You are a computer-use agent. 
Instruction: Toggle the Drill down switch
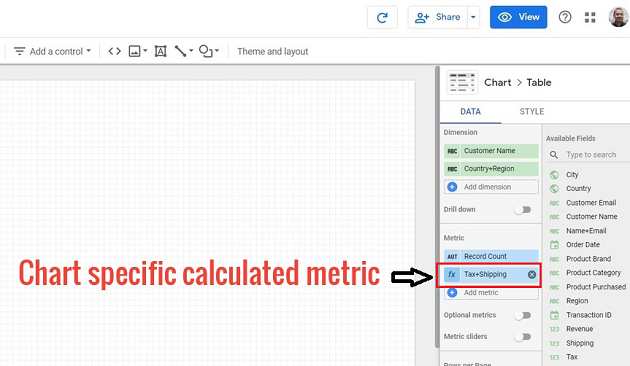[523, 210]
